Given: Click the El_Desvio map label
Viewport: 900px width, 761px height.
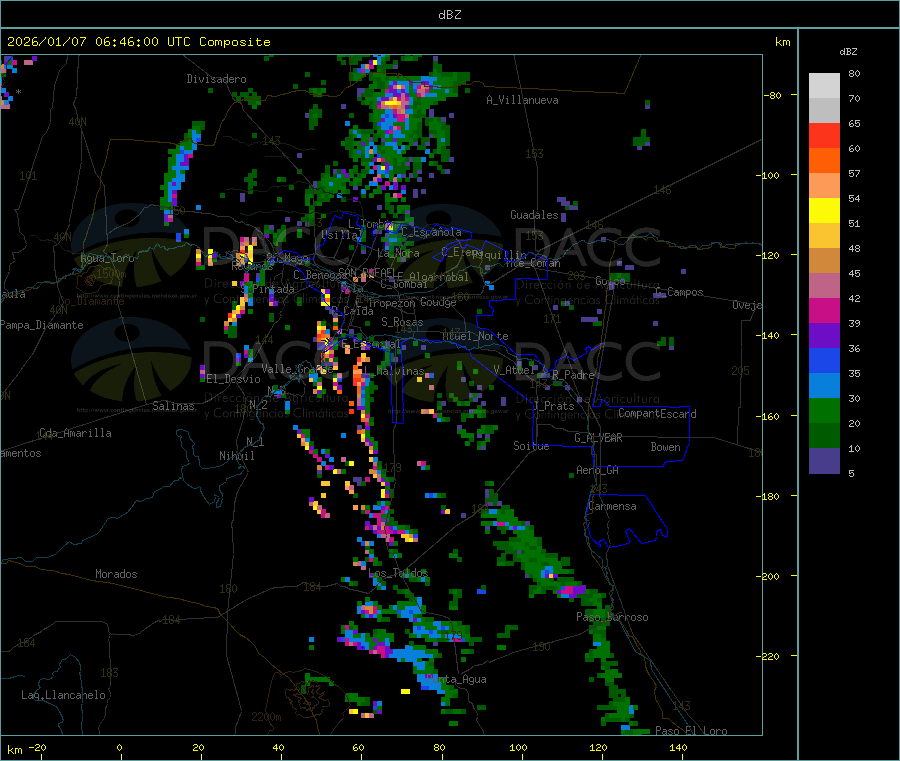Looking at the screenshot, I should pyautogui.click(x=234, y=379).
